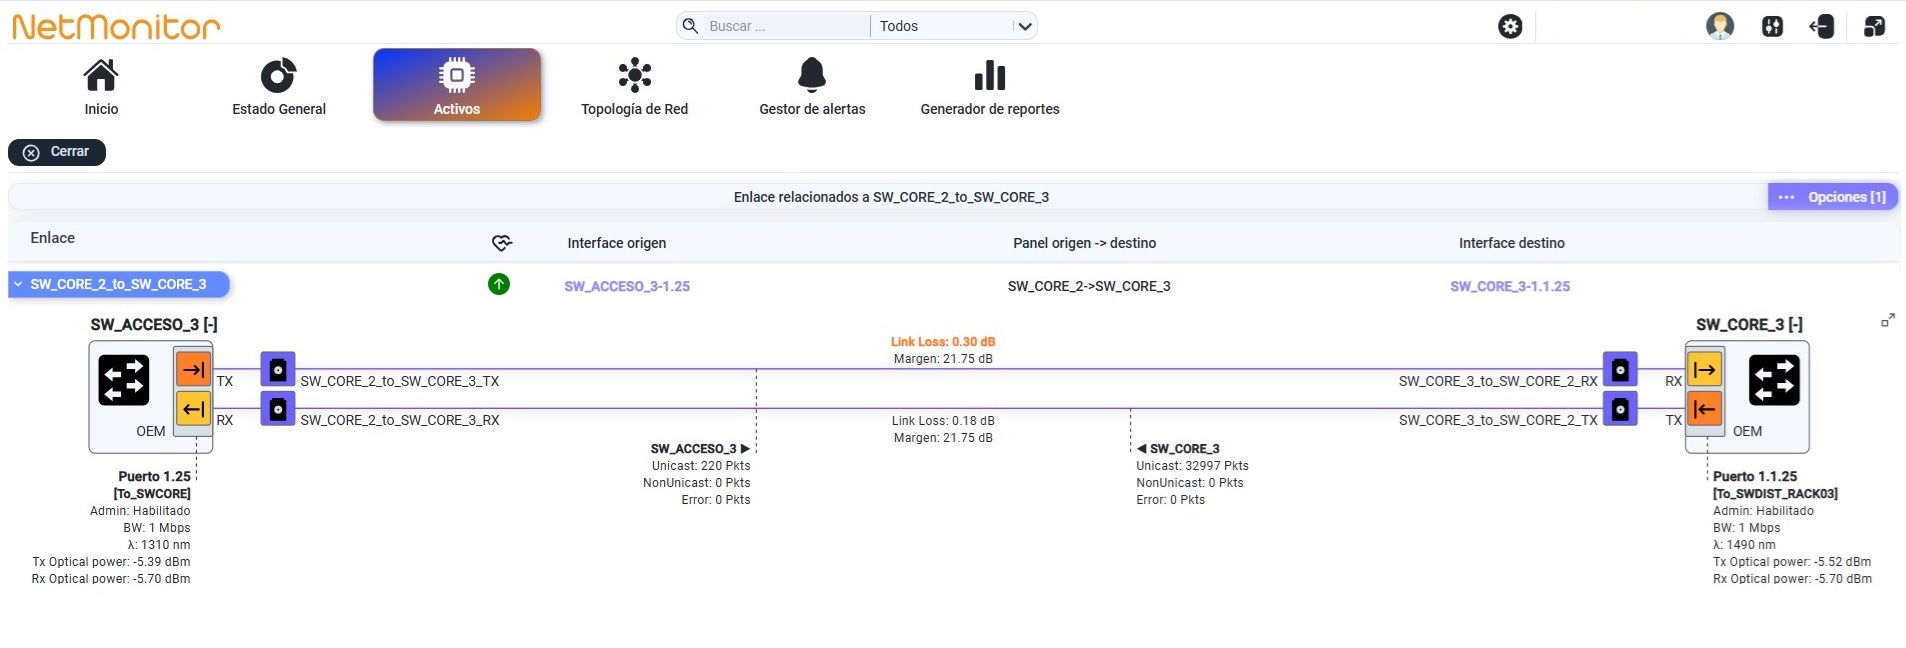Click Panel origen -> destino header

pyautogui.click(x=1085, y=243)
